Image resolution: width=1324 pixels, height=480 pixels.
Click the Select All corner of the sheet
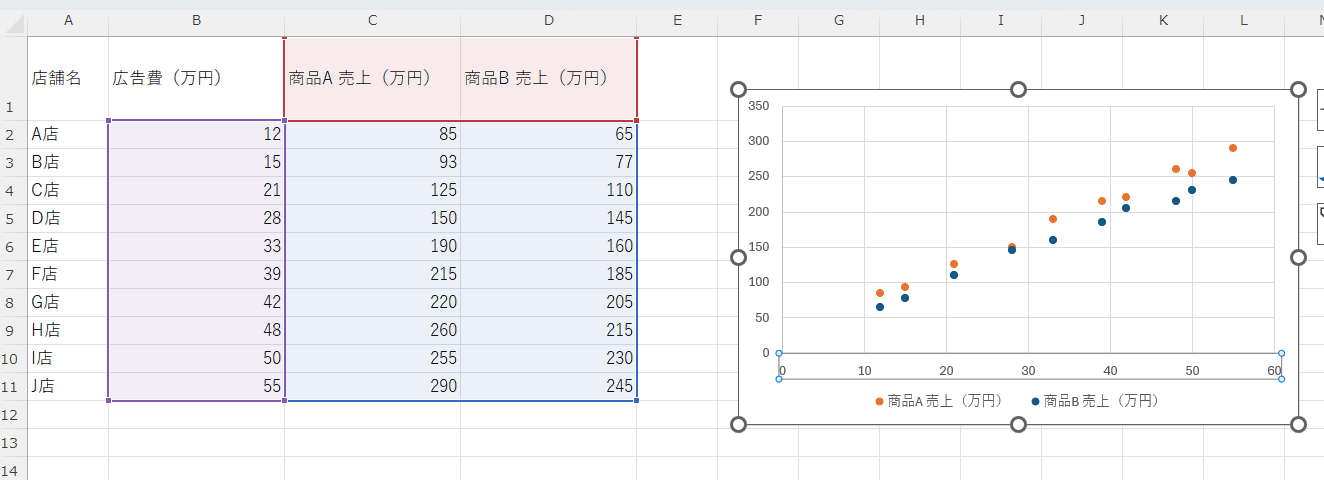point(13,21)
